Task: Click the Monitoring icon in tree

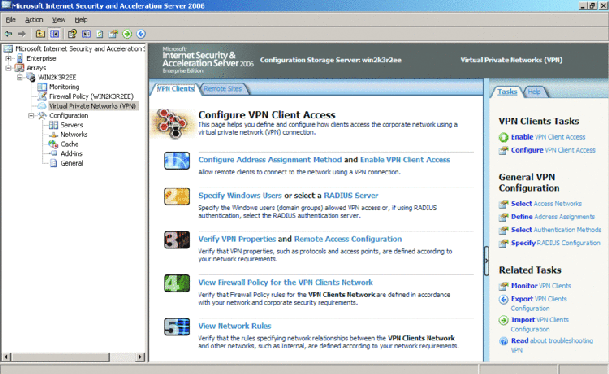Action: [42, 87]
